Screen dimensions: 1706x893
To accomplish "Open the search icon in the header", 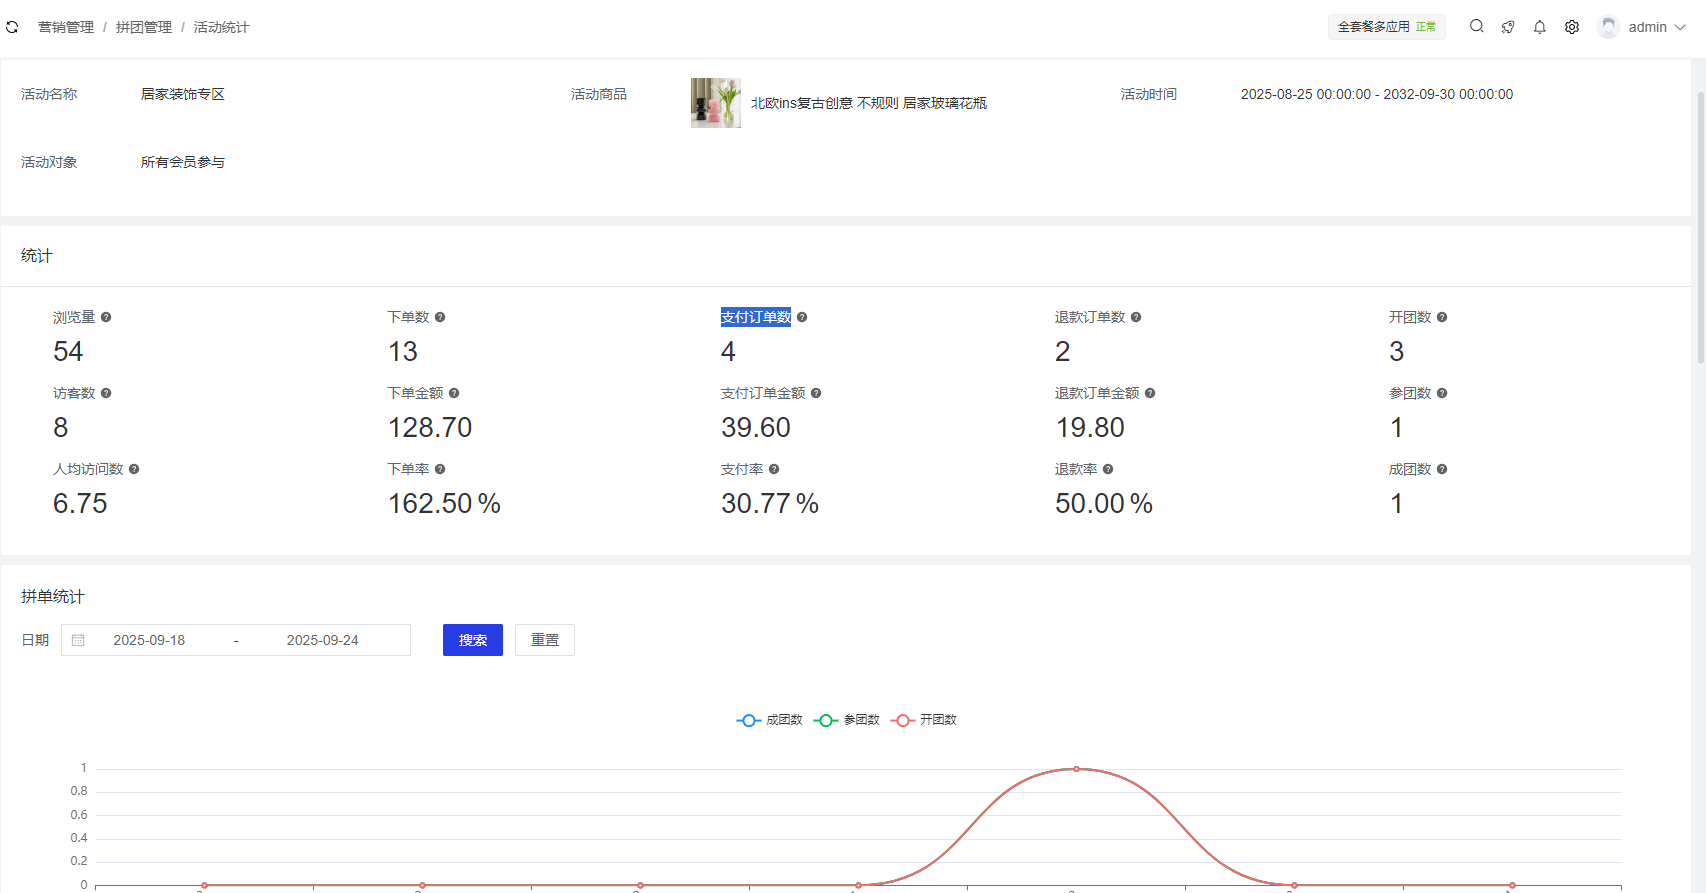I will click(1476, 27).
